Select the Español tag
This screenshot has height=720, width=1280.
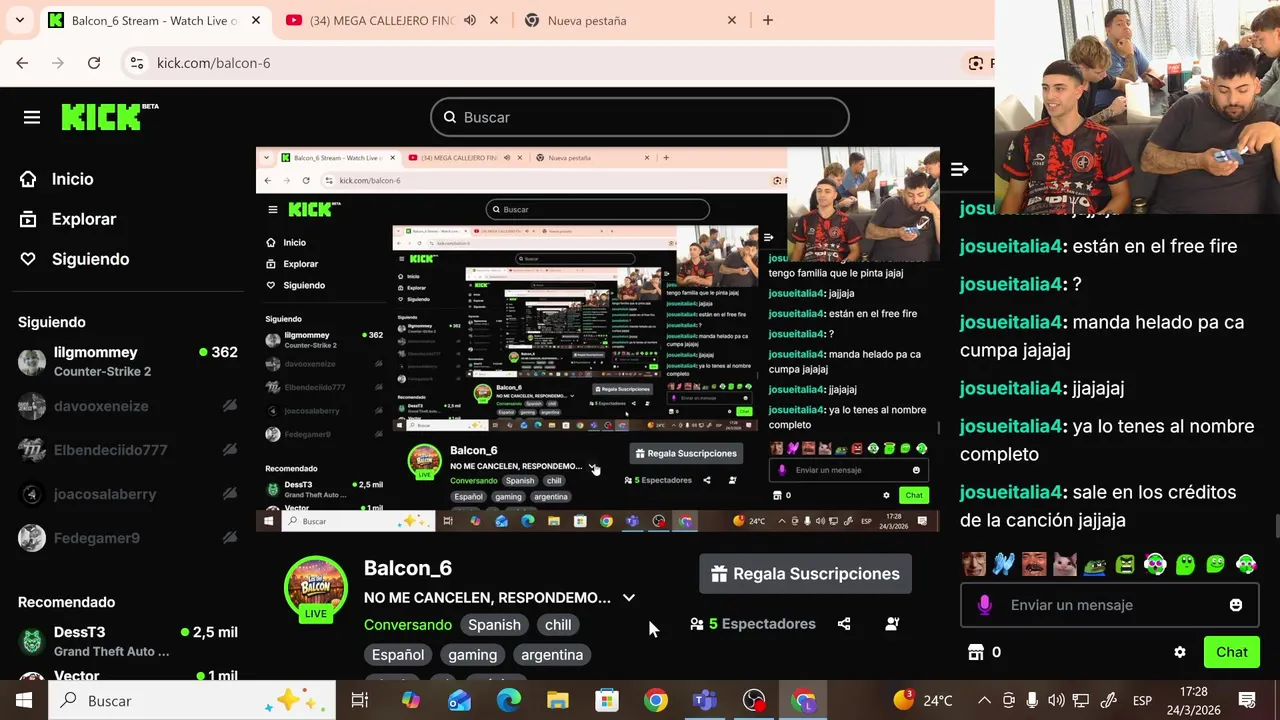click(398, 655)
